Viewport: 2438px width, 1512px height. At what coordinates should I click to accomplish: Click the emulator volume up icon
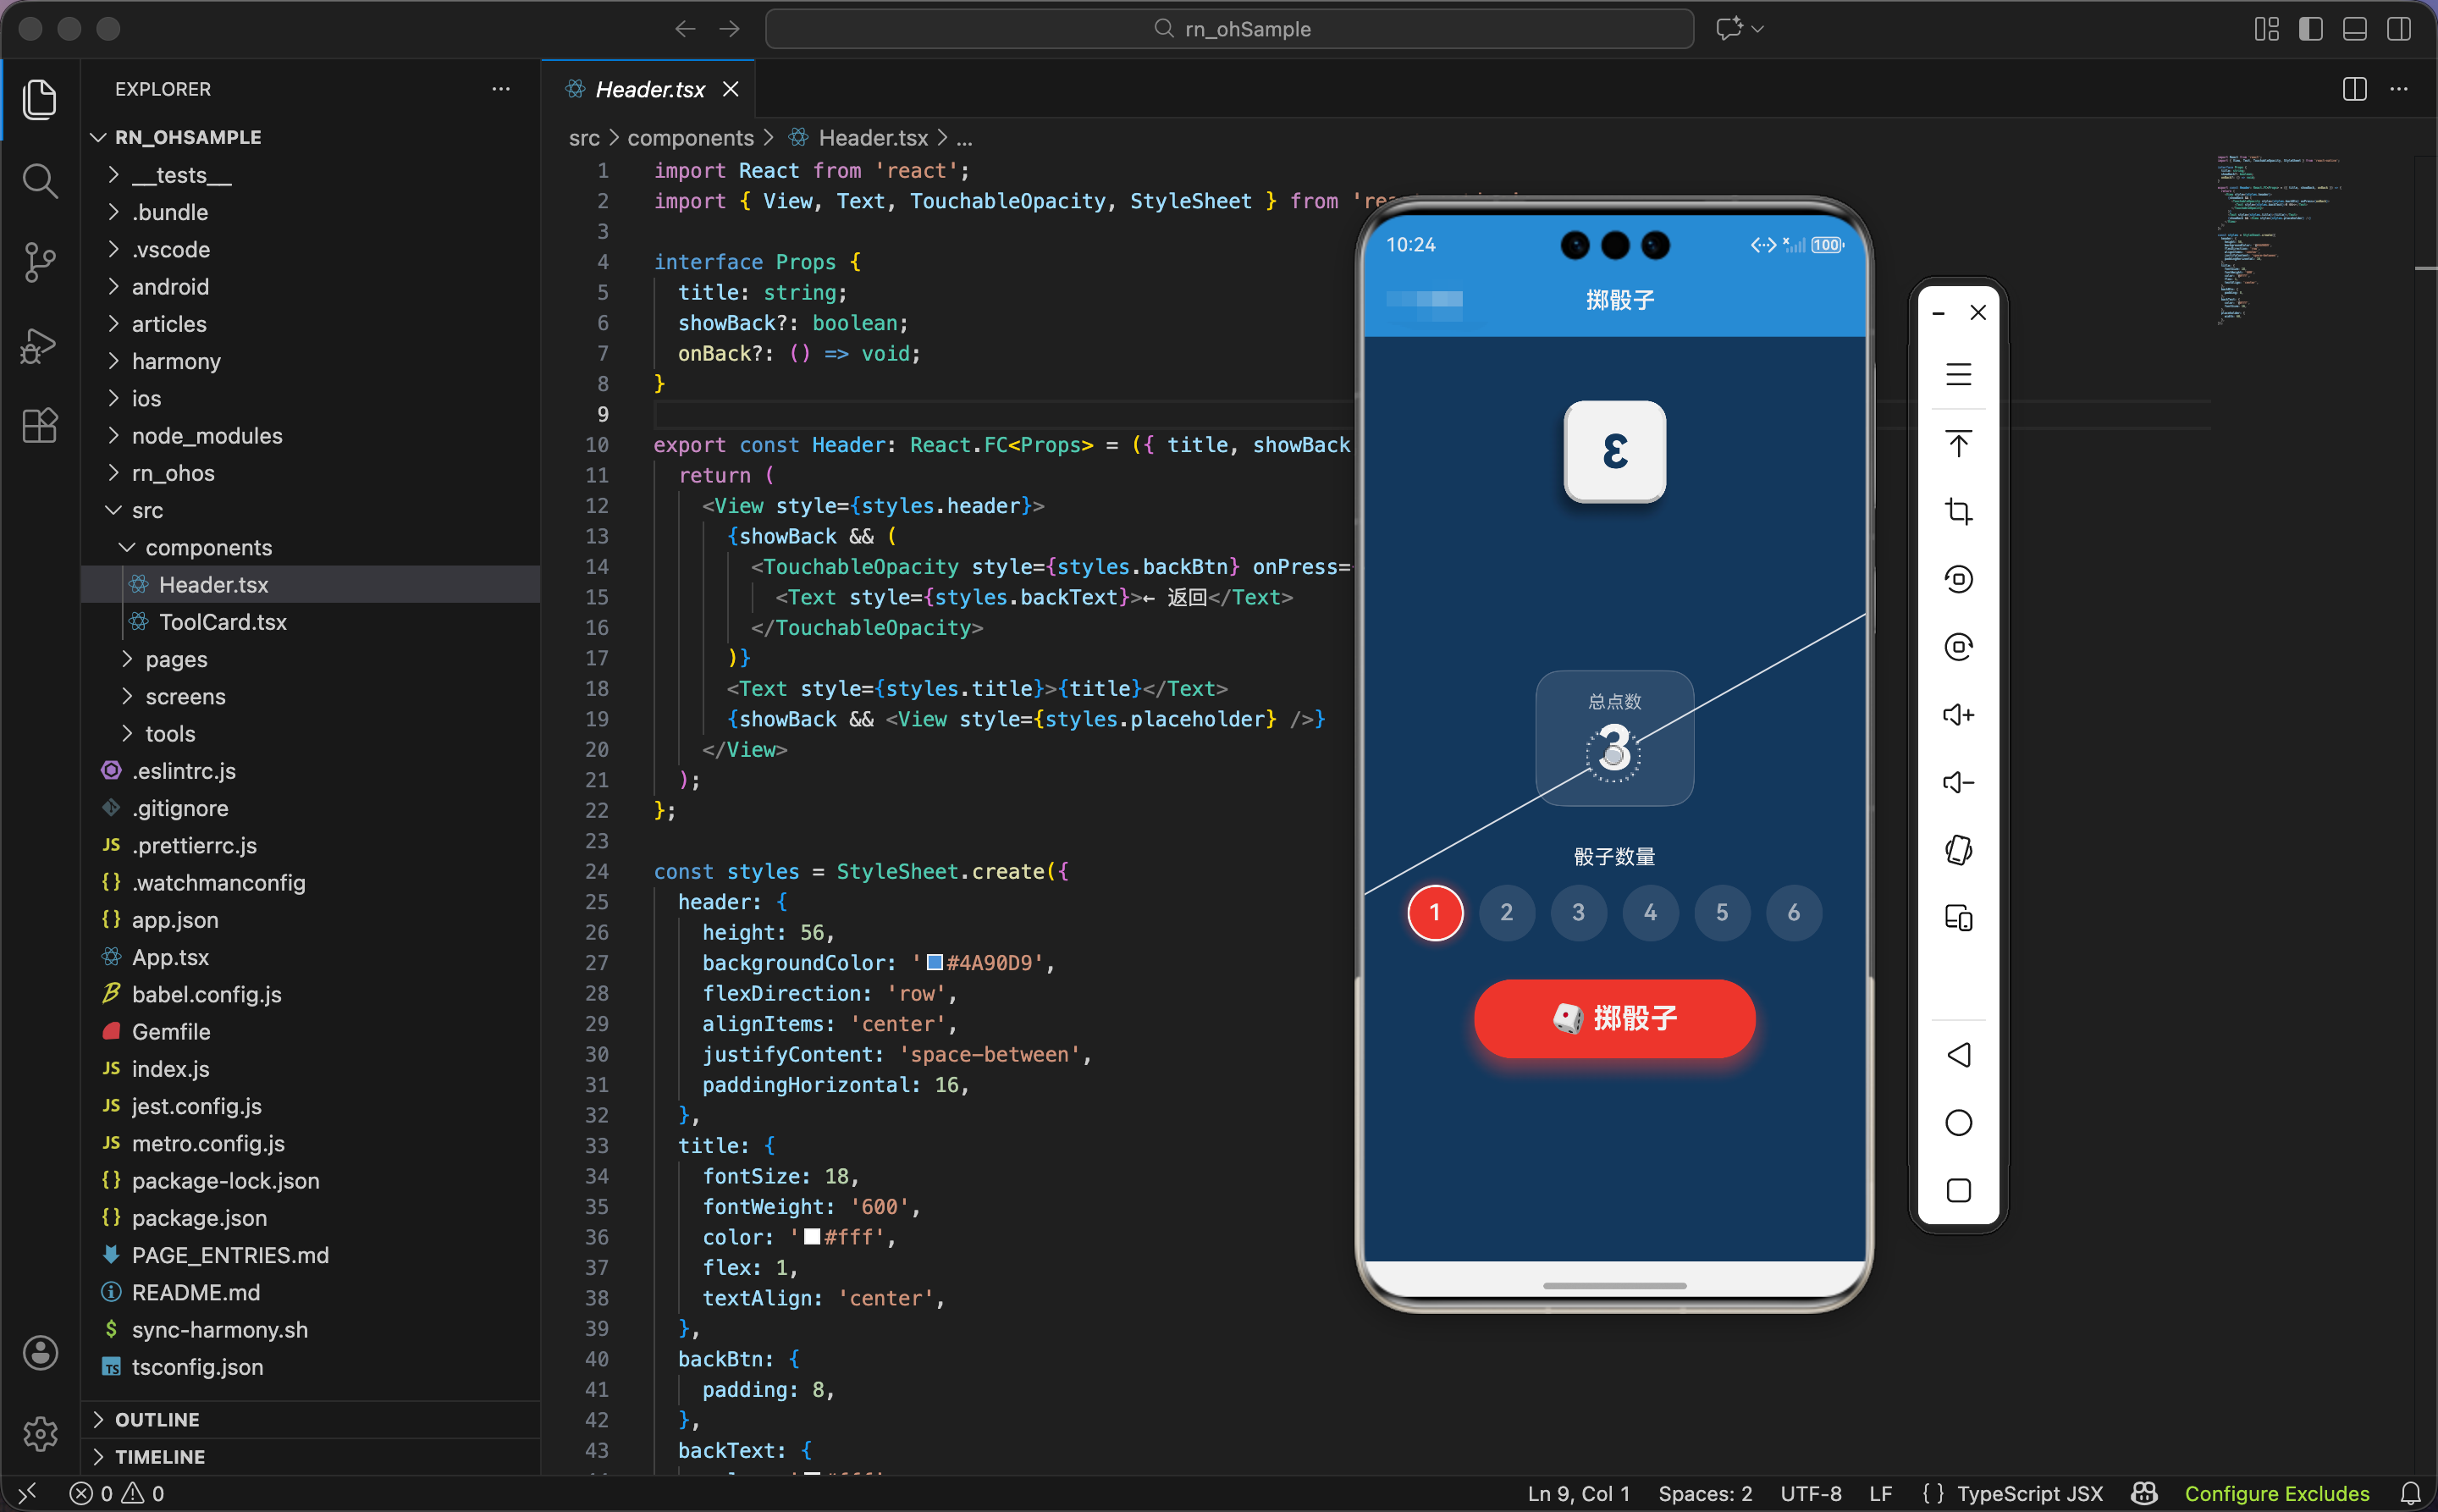click(1958, 714)
